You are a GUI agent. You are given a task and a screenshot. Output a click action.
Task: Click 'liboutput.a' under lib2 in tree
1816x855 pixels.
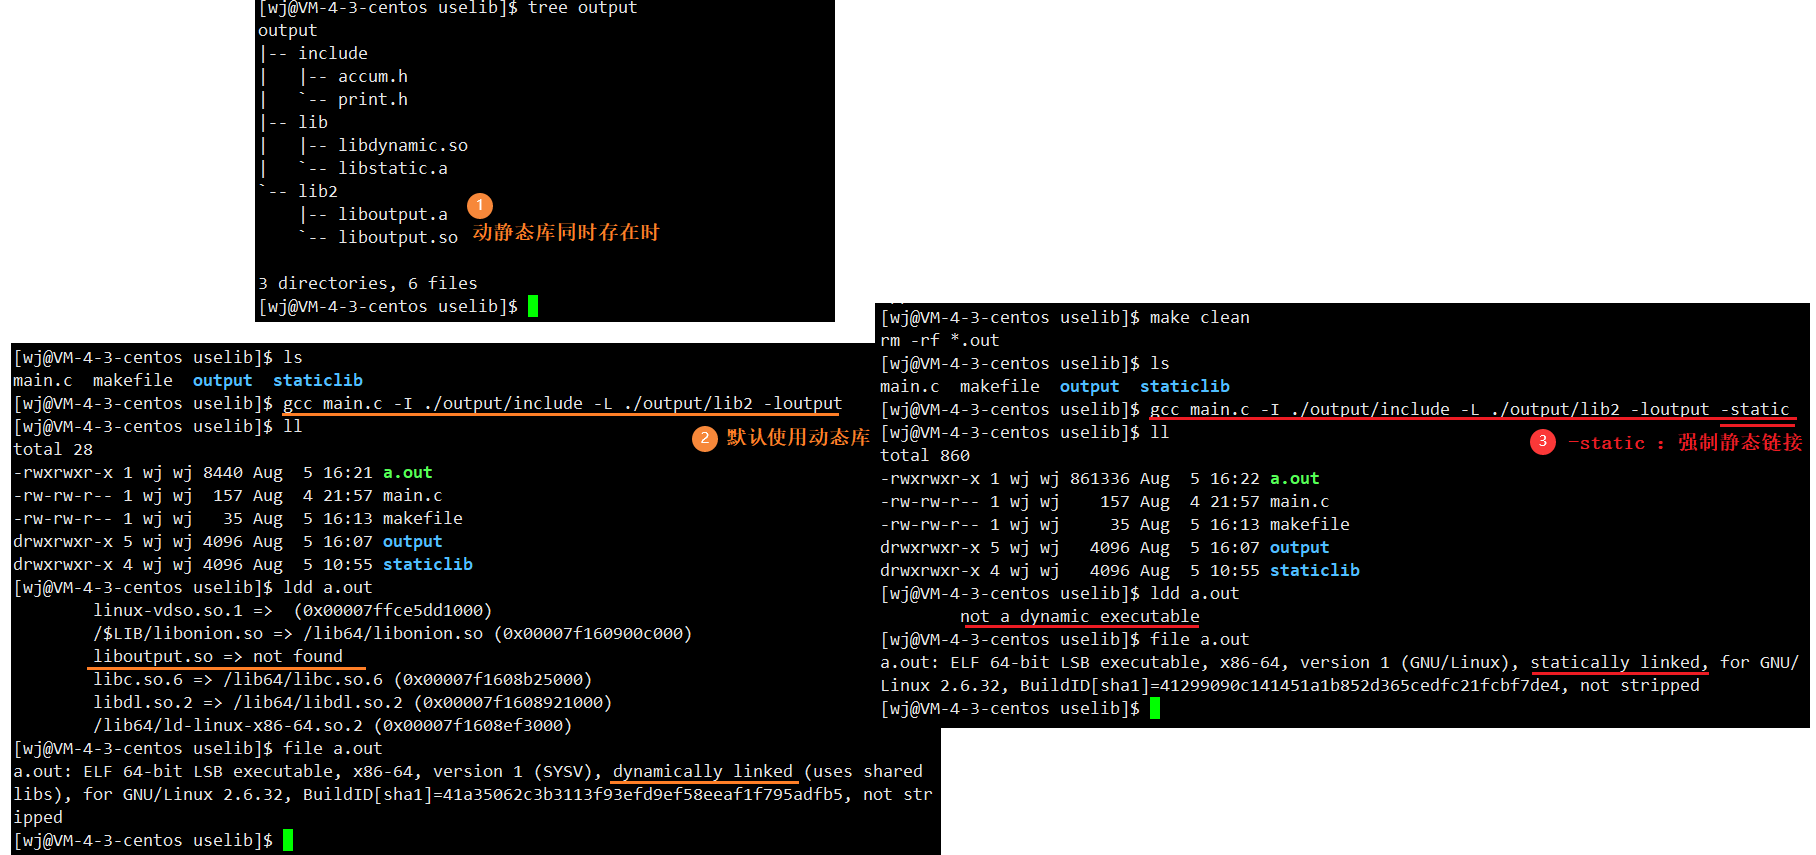(x=393, y=214)
